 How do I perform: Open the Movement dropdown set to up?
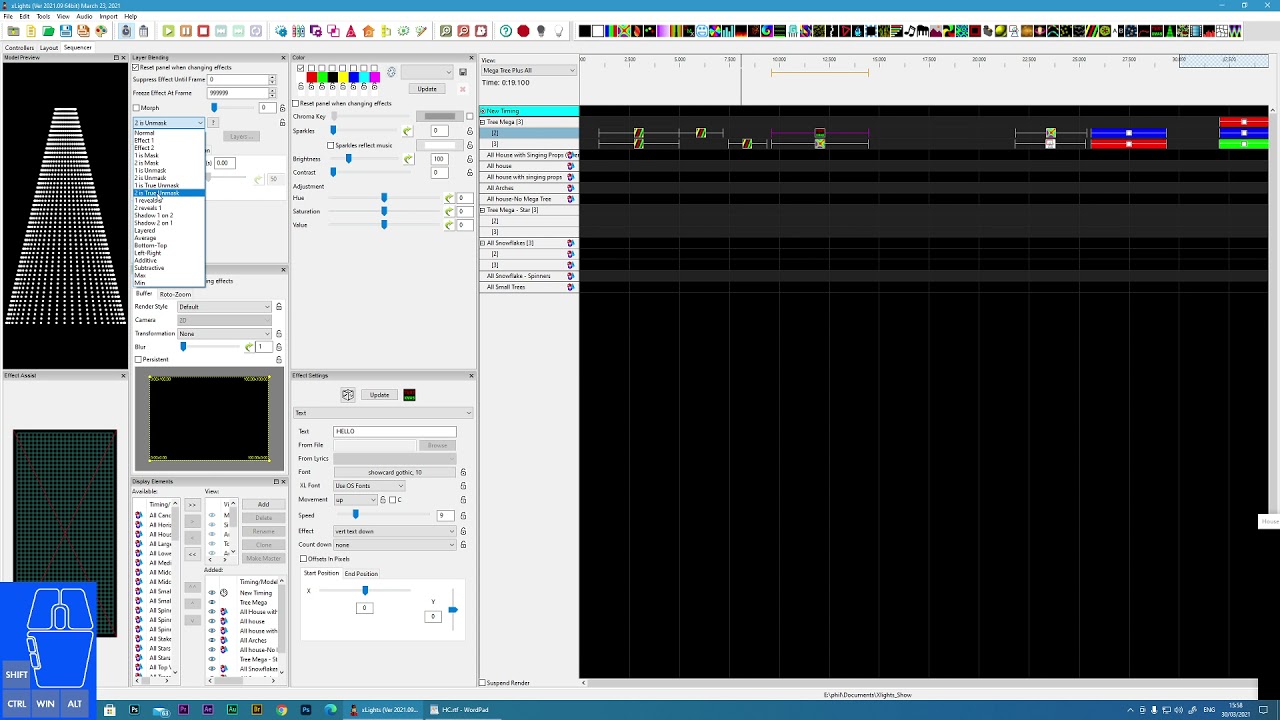(x=355, y=500)
